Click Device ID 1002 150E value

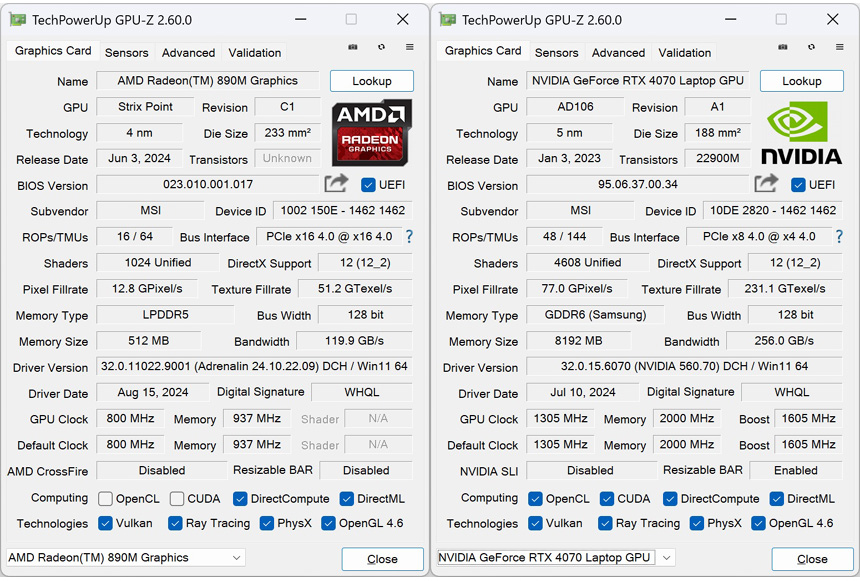pyautogui.click(x=343, y=211)
